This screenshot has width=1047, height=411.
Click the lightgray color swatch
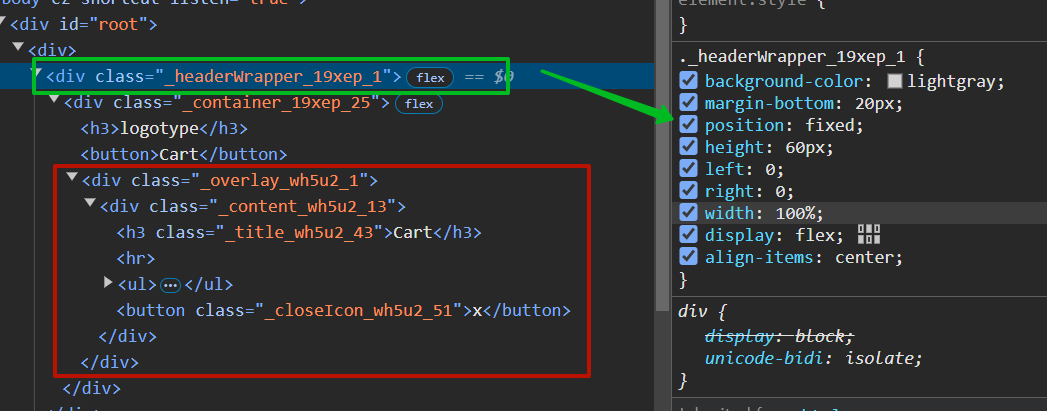click(895, 82)
